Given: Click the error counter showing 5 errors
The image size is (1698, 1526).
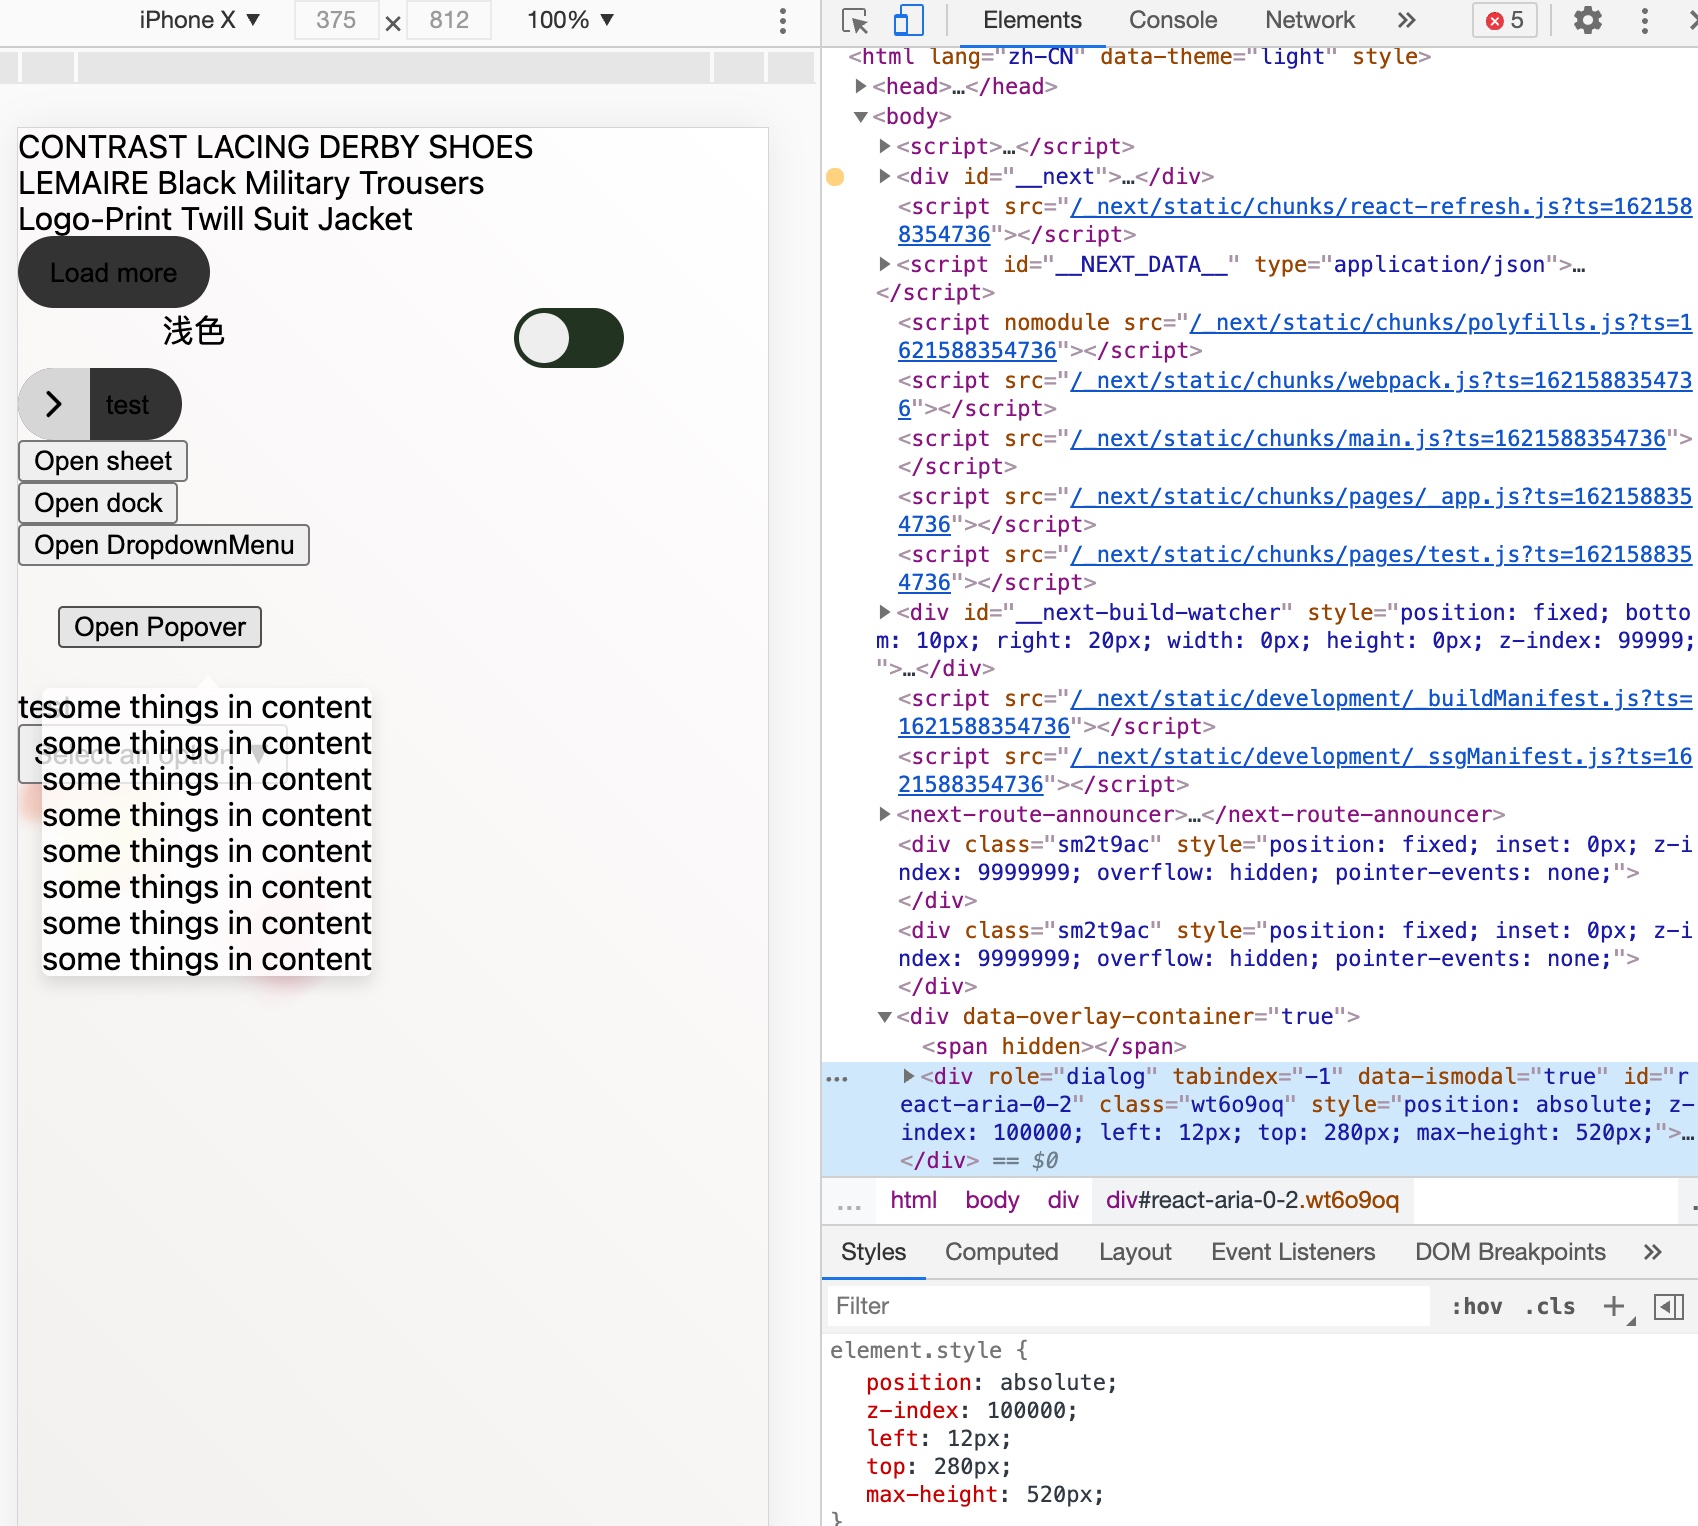Looking at the screenshot, I should (1504, 20).
